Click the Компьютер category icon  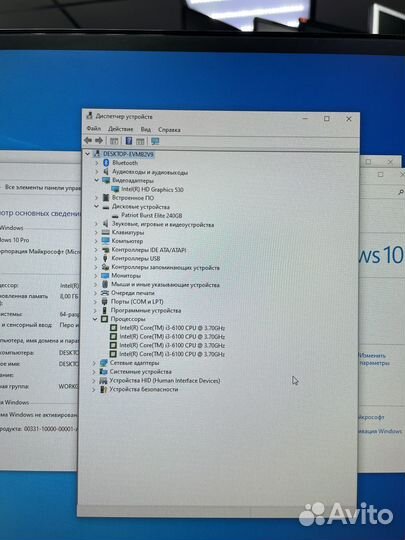tap(105, 241)
